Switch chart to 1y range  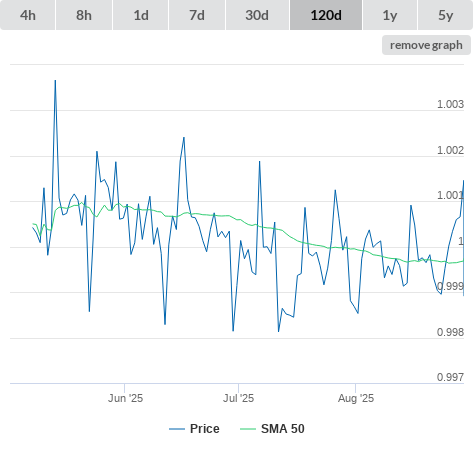[x=390, y=15]
